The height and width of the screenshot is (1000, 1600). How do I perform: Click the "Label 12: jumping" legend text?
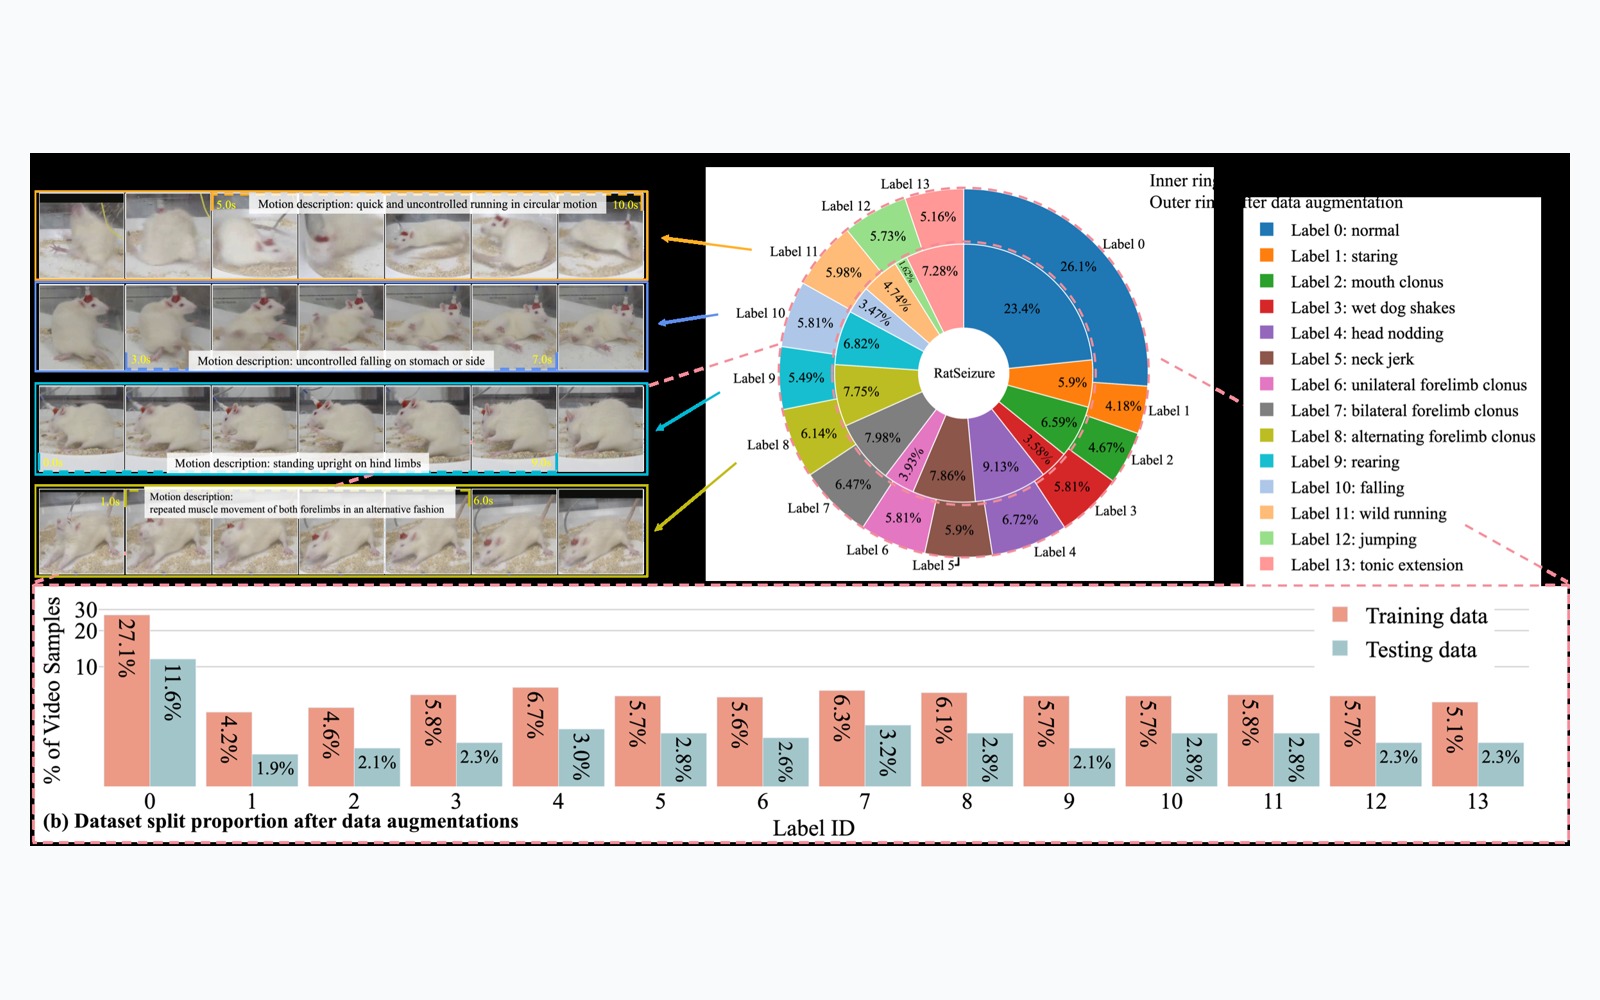tap(1353, 540)
